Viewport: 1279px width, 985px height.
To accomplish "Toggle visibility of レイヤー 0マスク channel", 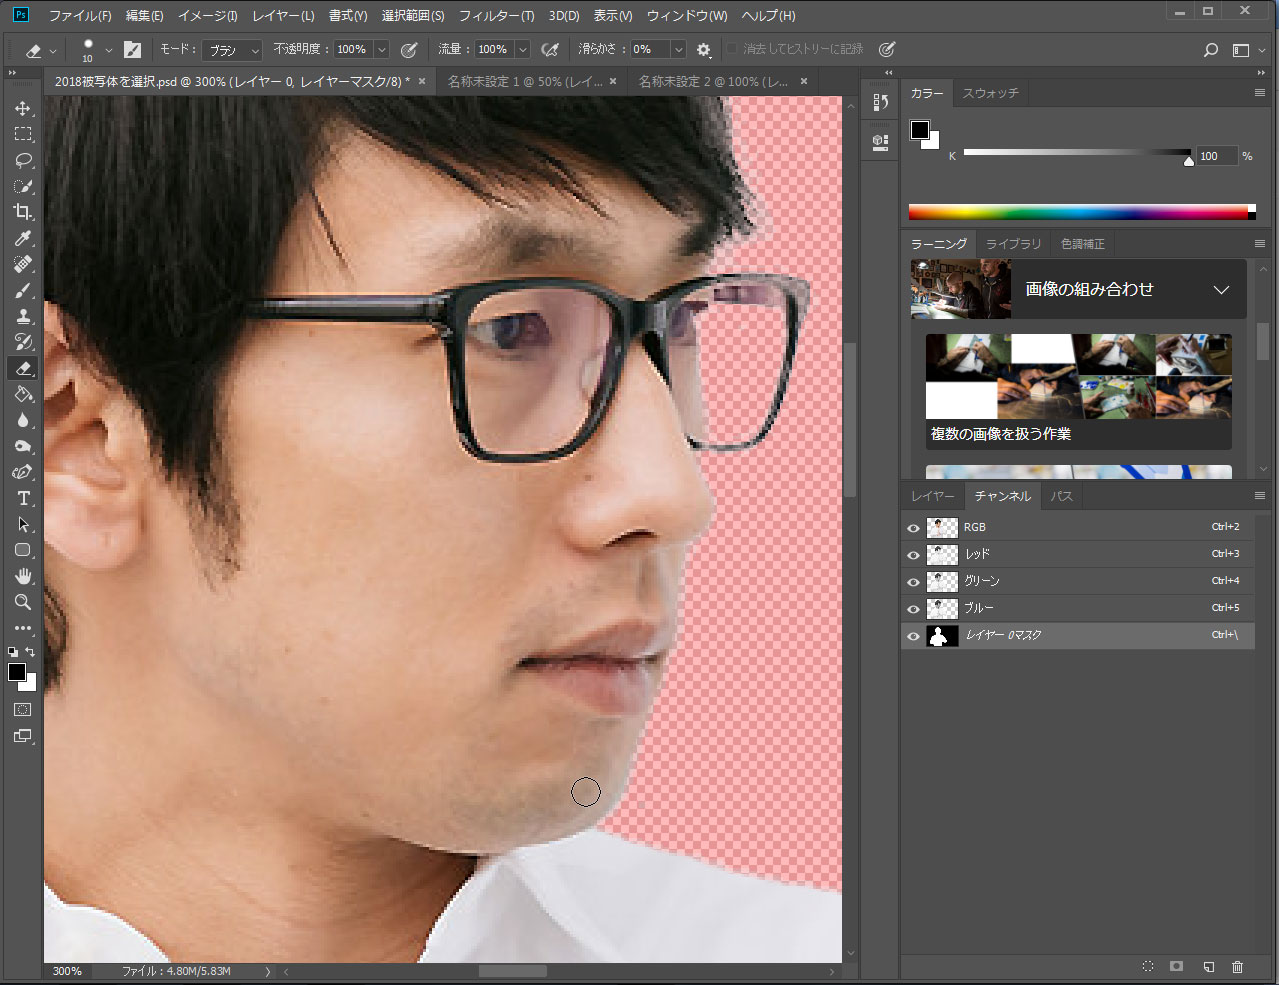I will (913, 636).
